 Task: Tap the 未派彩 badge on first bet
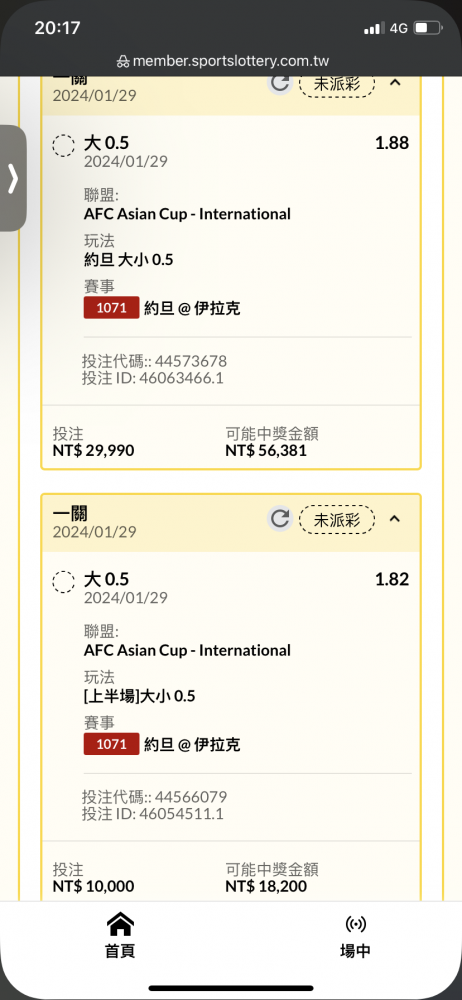click(337, 84)
